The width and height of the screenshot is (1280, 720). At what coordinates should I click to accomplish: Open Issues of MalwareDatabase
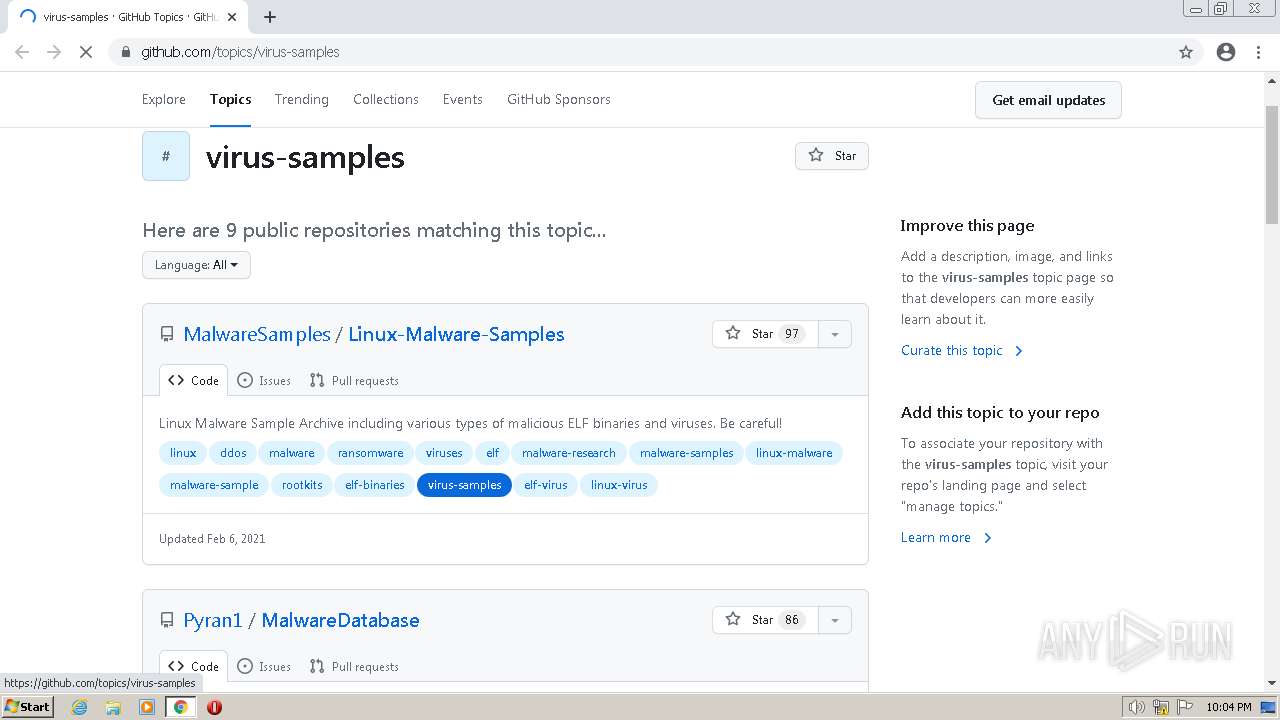pyautogui.click(x=264, y=666)
